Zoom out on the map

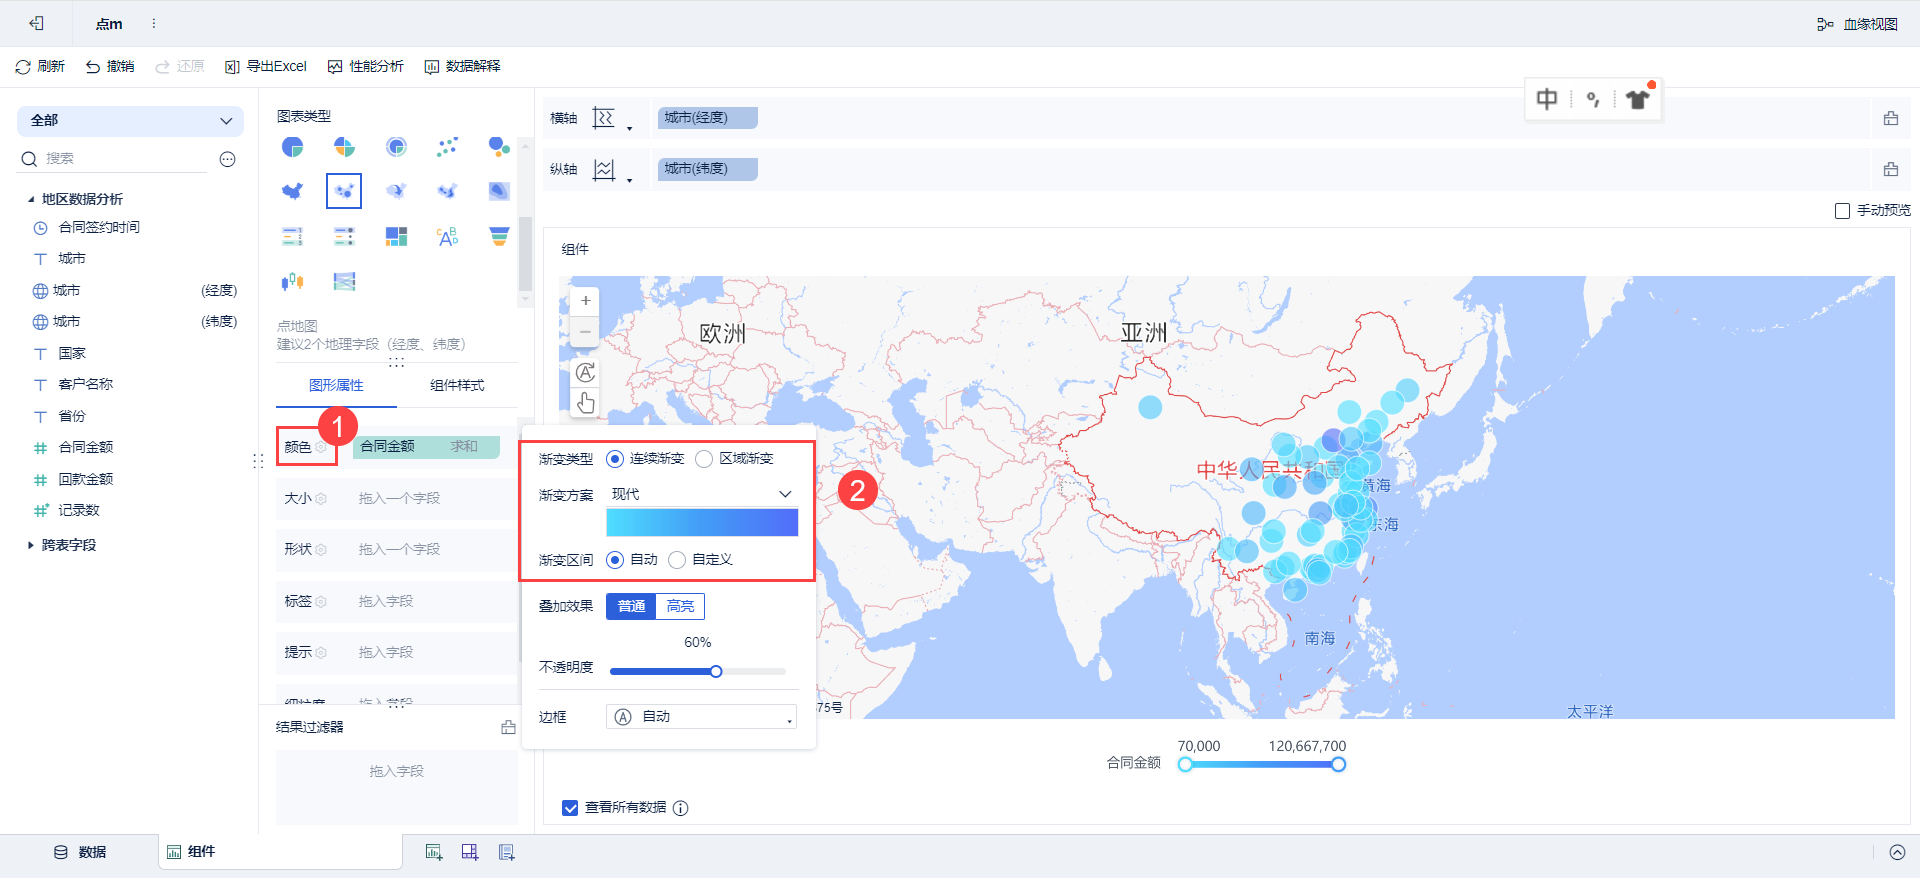[x=585, y=332]
